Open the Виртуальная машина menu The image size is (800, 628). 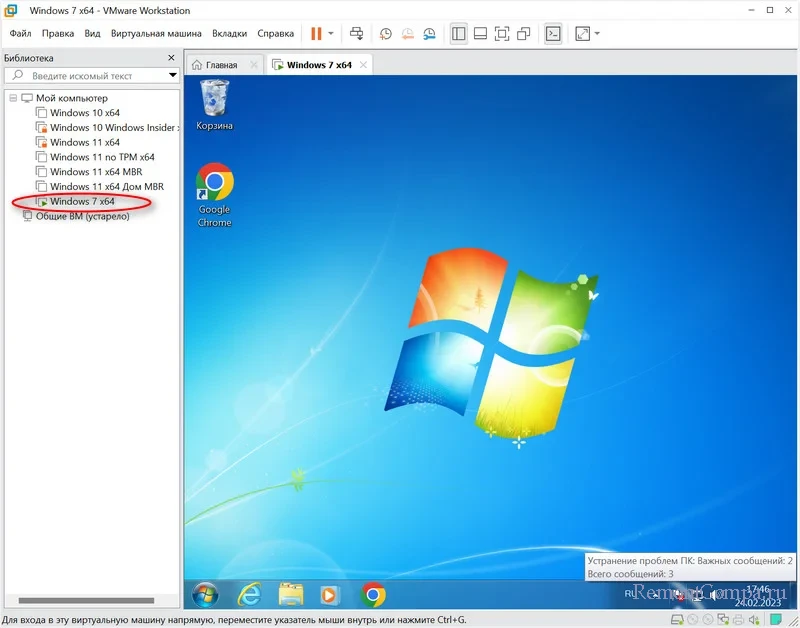click(x=156, y=34)
